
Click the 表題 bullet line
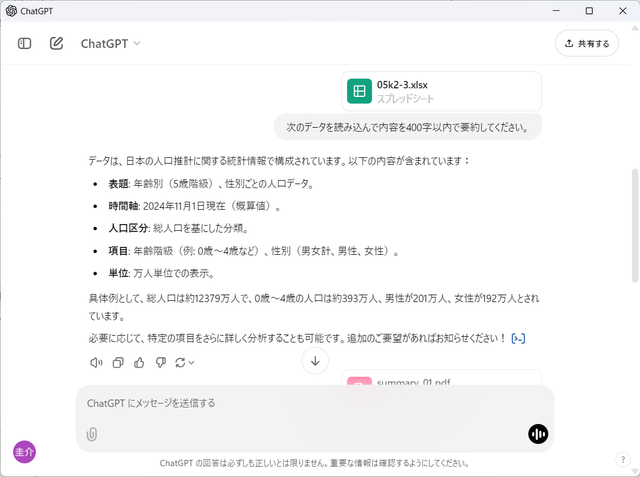[211, 184]
